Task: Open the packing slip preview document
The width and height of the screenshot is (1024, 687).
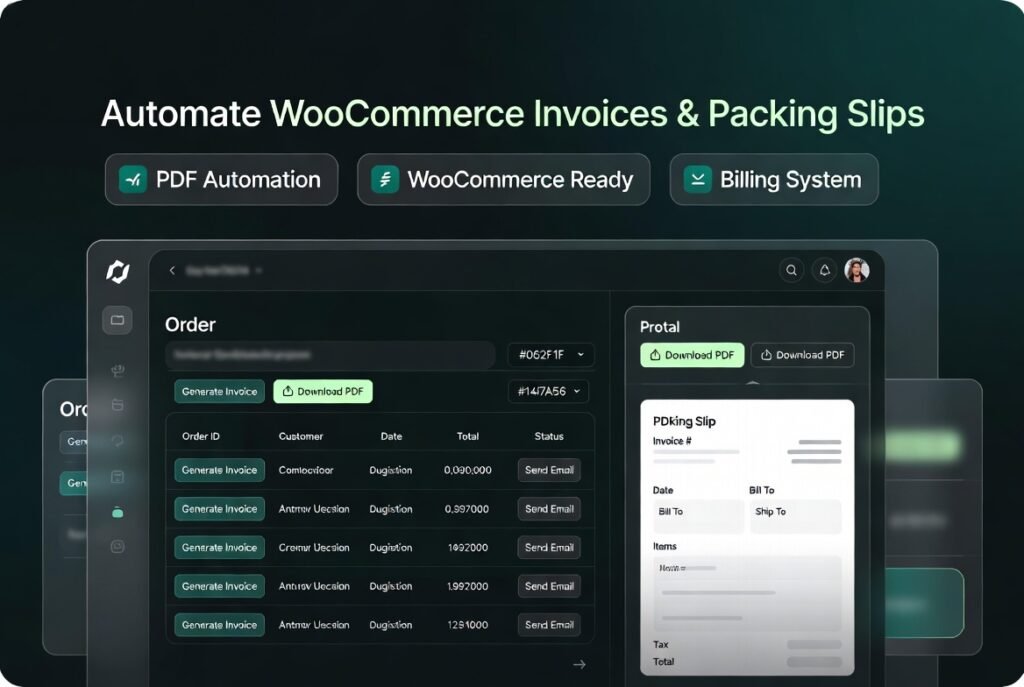Action: [x=747, y=537]
